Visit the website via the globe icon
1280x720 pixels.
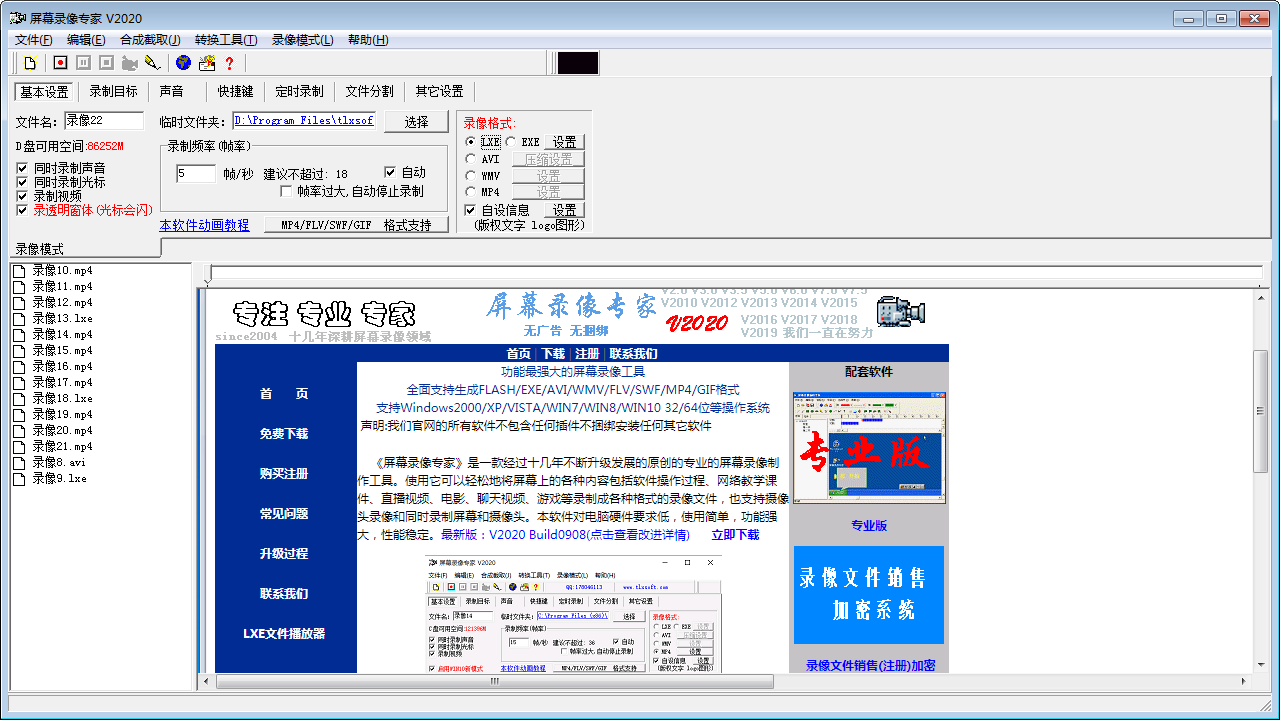181,63
